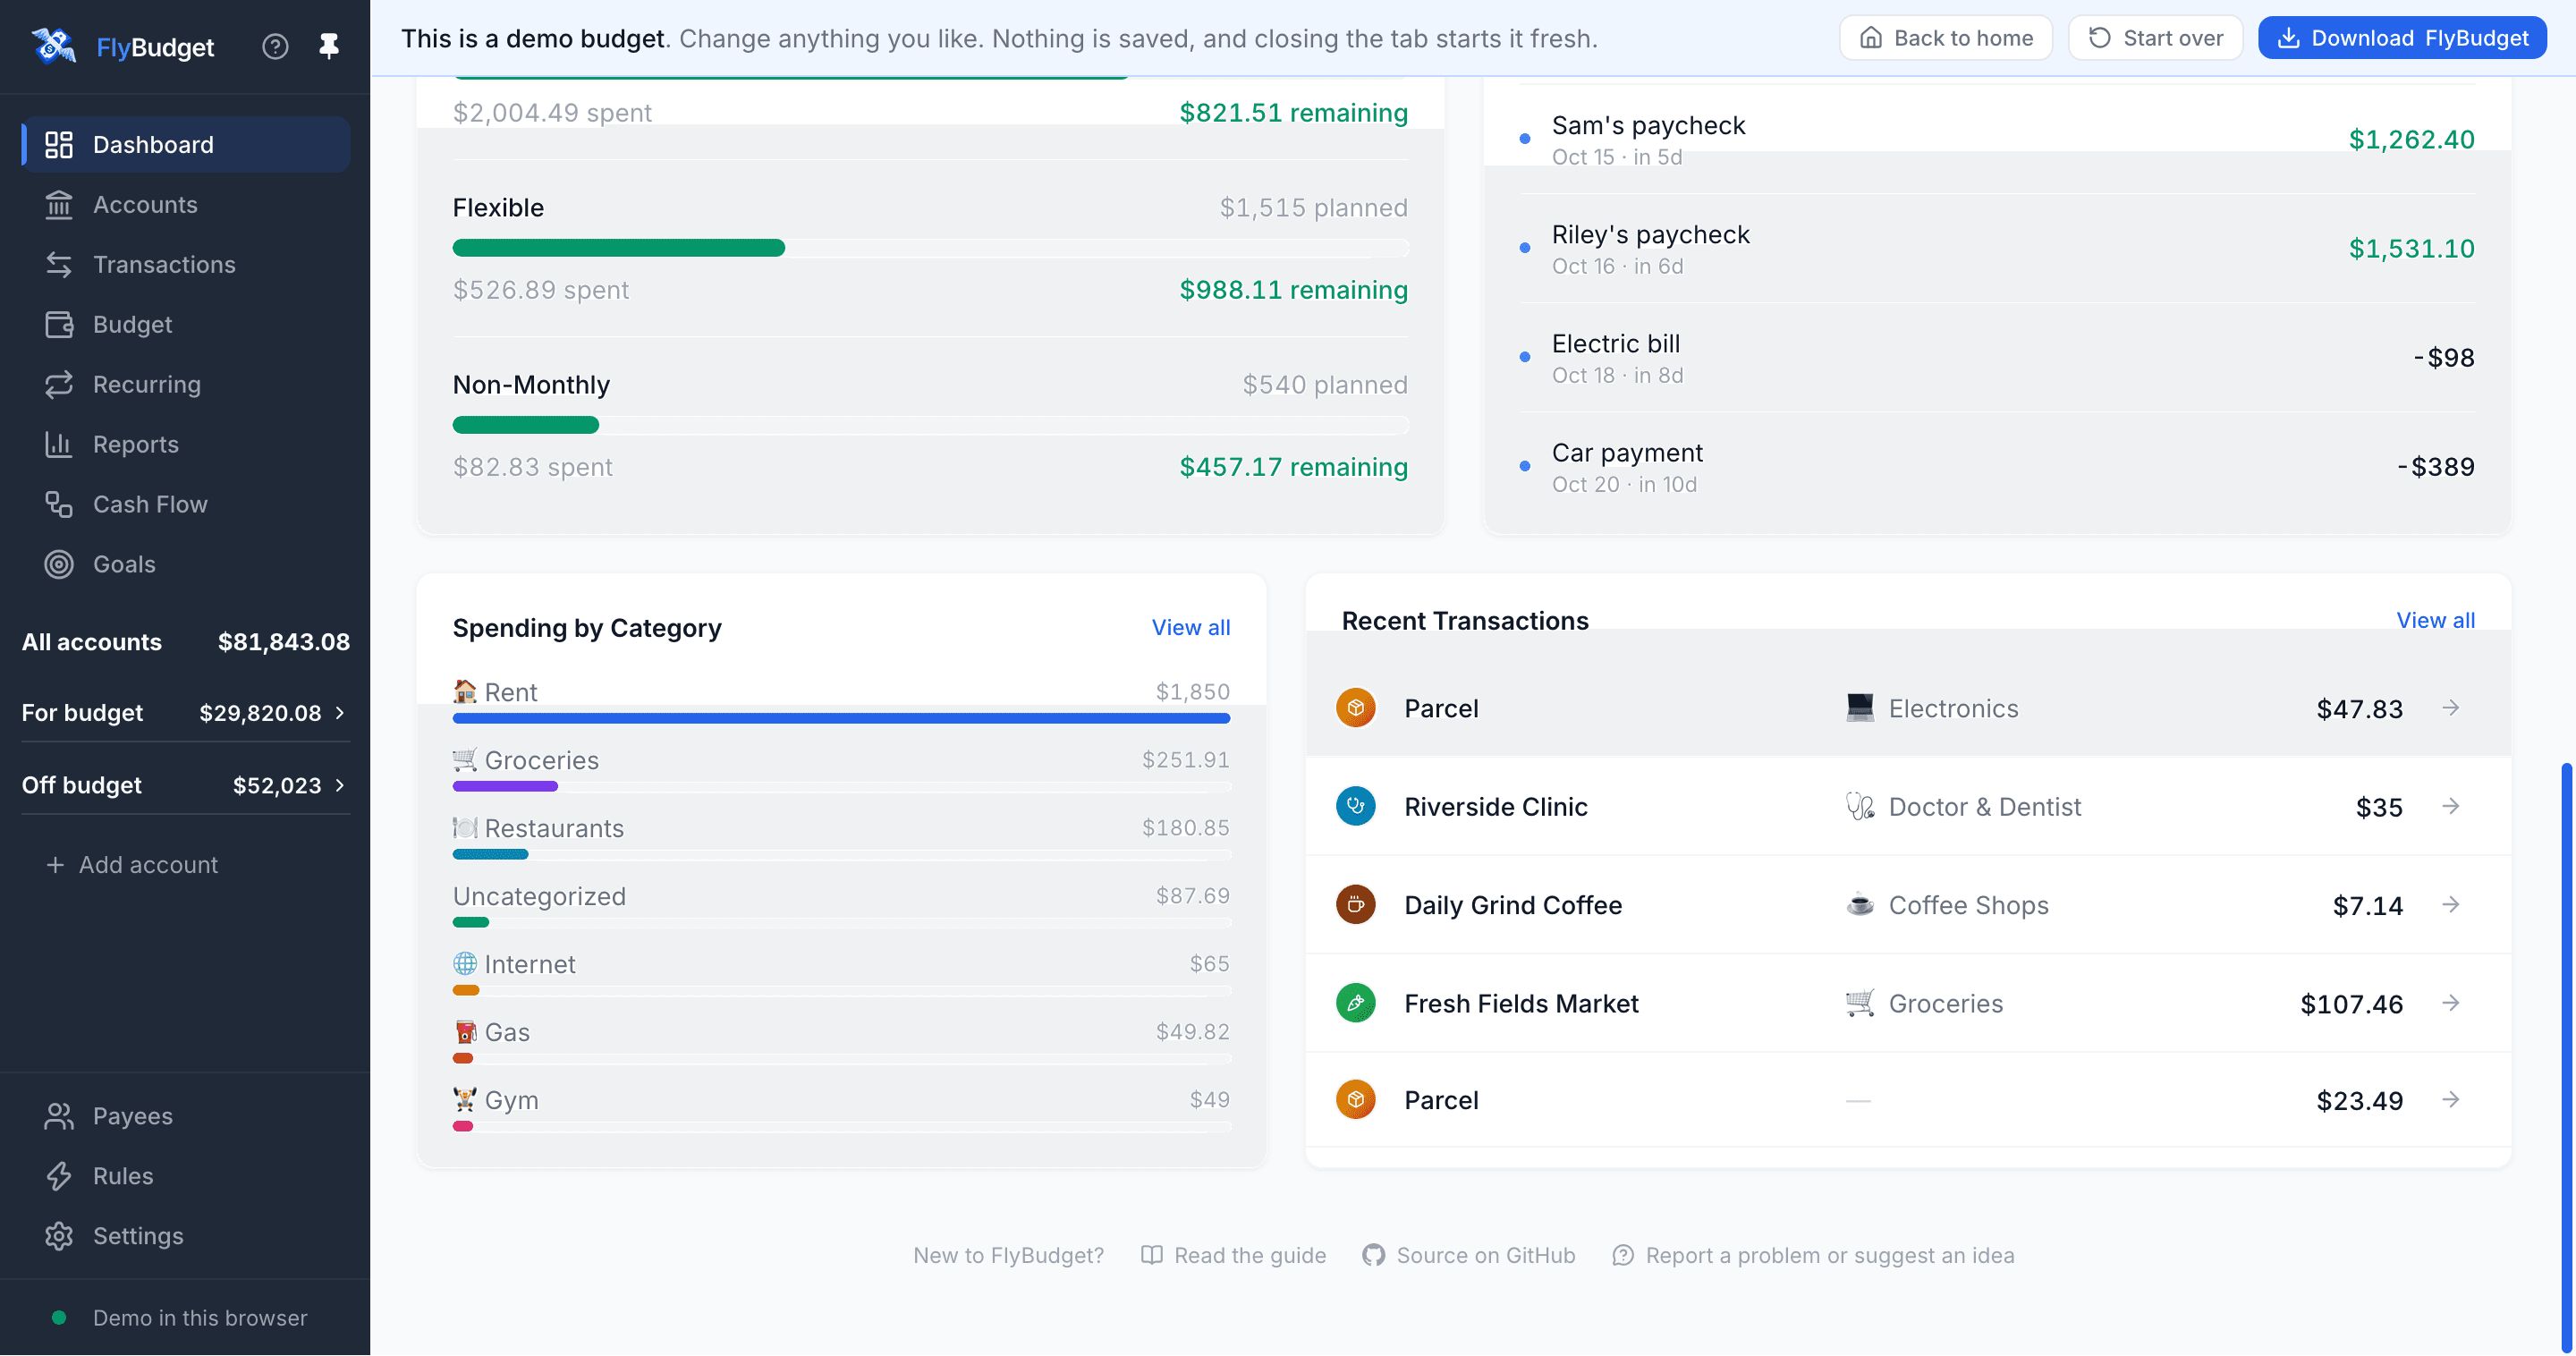Click View all in Spending by Category

[x=1190, y=627]
